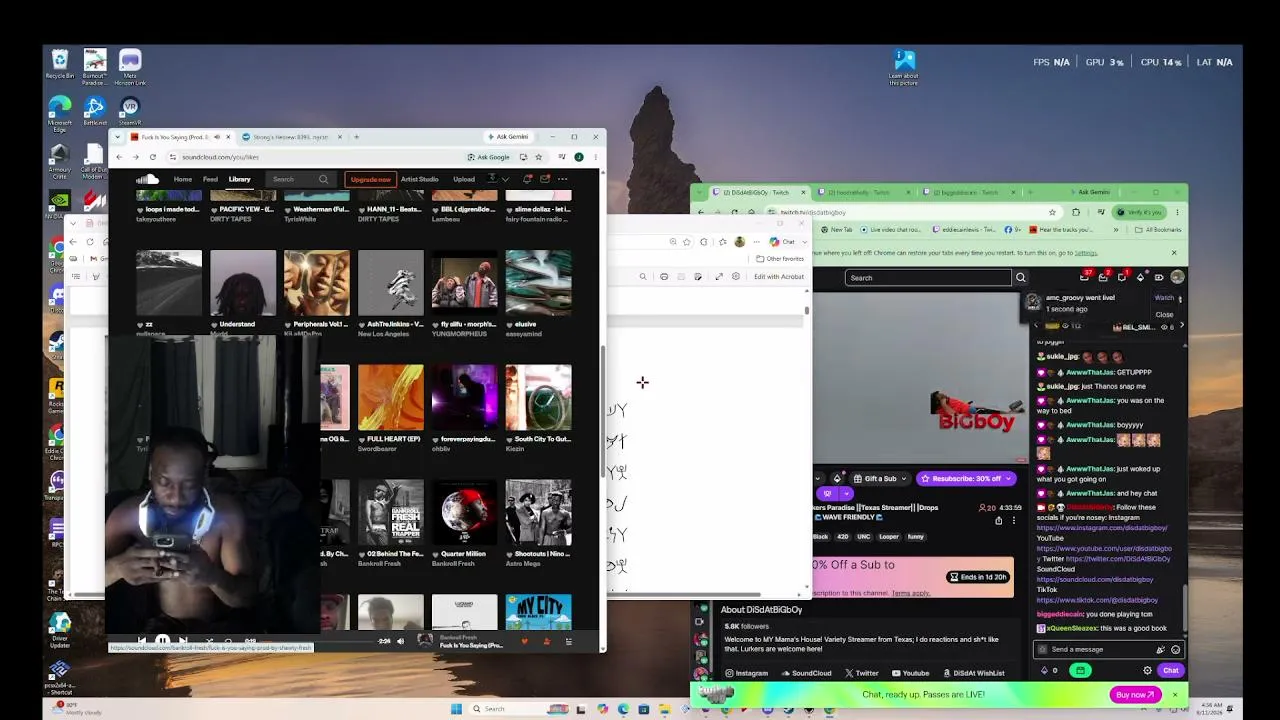Open the FULL HEART (EP) artwork
1280x720 pixels.
point(390,398)
